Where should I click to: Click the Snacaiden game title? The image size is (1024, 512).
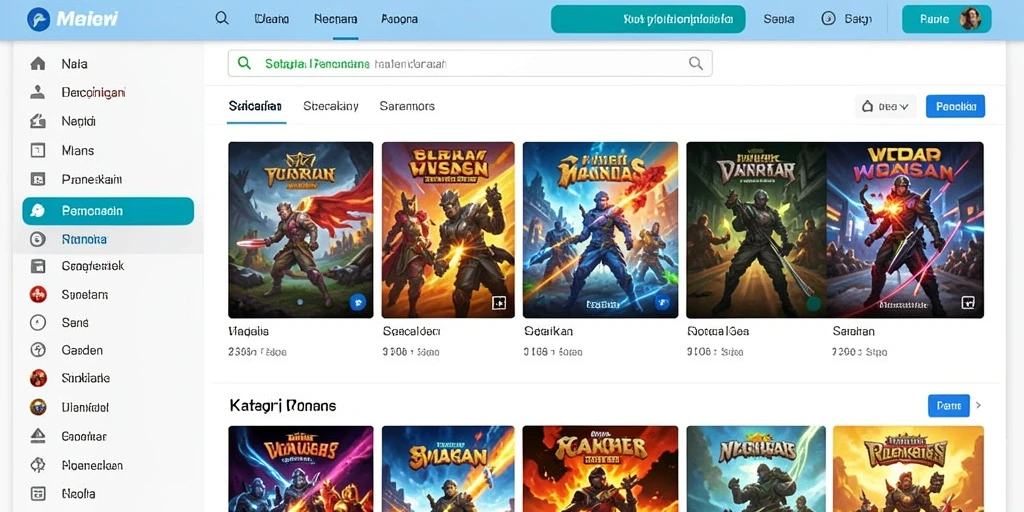click(411, 331)
